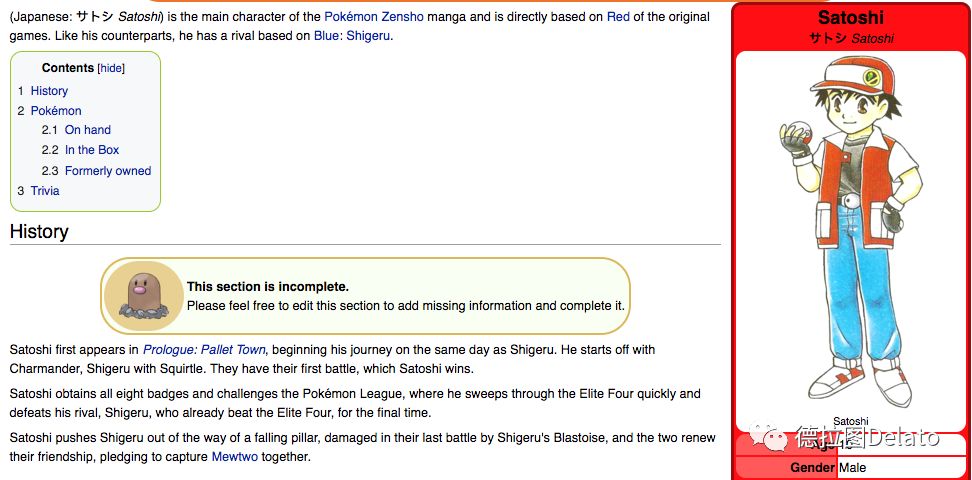Open Prologue: Pallet Town chapter link
The height and width of the screenshot is (480, 972).
coord(205,350)
